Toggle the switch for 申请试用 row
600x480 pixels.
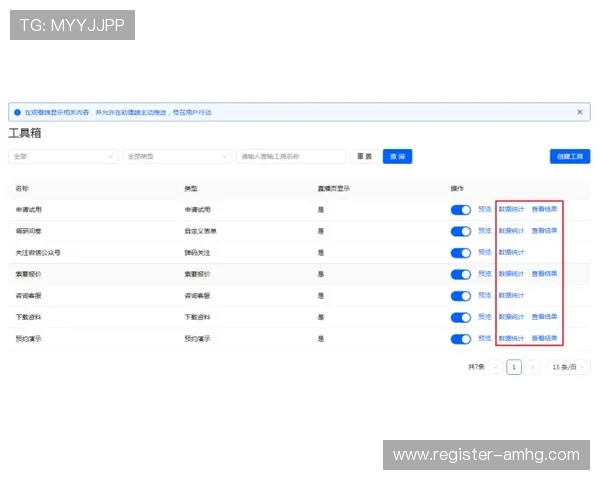click(461, 210)
